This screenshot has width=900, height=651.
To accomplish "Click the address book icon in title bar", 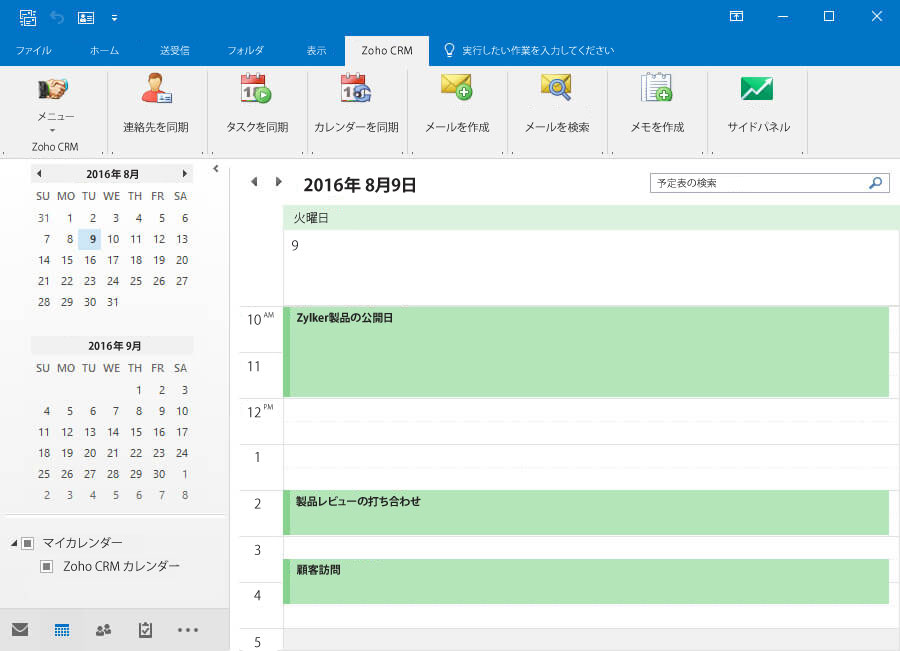I will 86,18.
